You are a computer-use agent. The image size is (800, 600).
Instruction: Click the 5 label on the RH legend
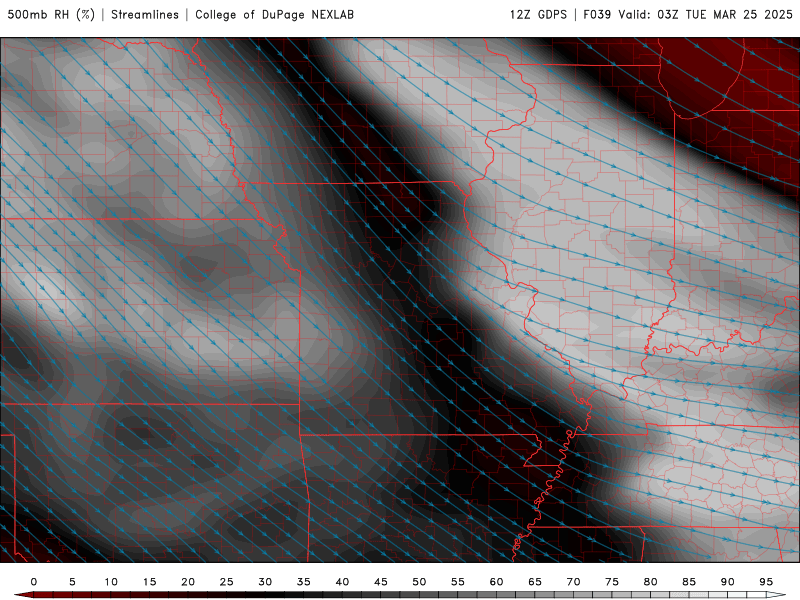pyautogui.click(x=72, y=582)
